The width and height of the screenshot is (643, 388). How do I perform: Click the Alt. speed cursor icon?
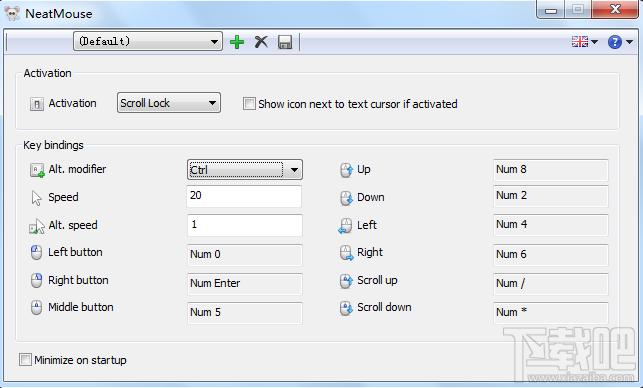tap(37, 226)
